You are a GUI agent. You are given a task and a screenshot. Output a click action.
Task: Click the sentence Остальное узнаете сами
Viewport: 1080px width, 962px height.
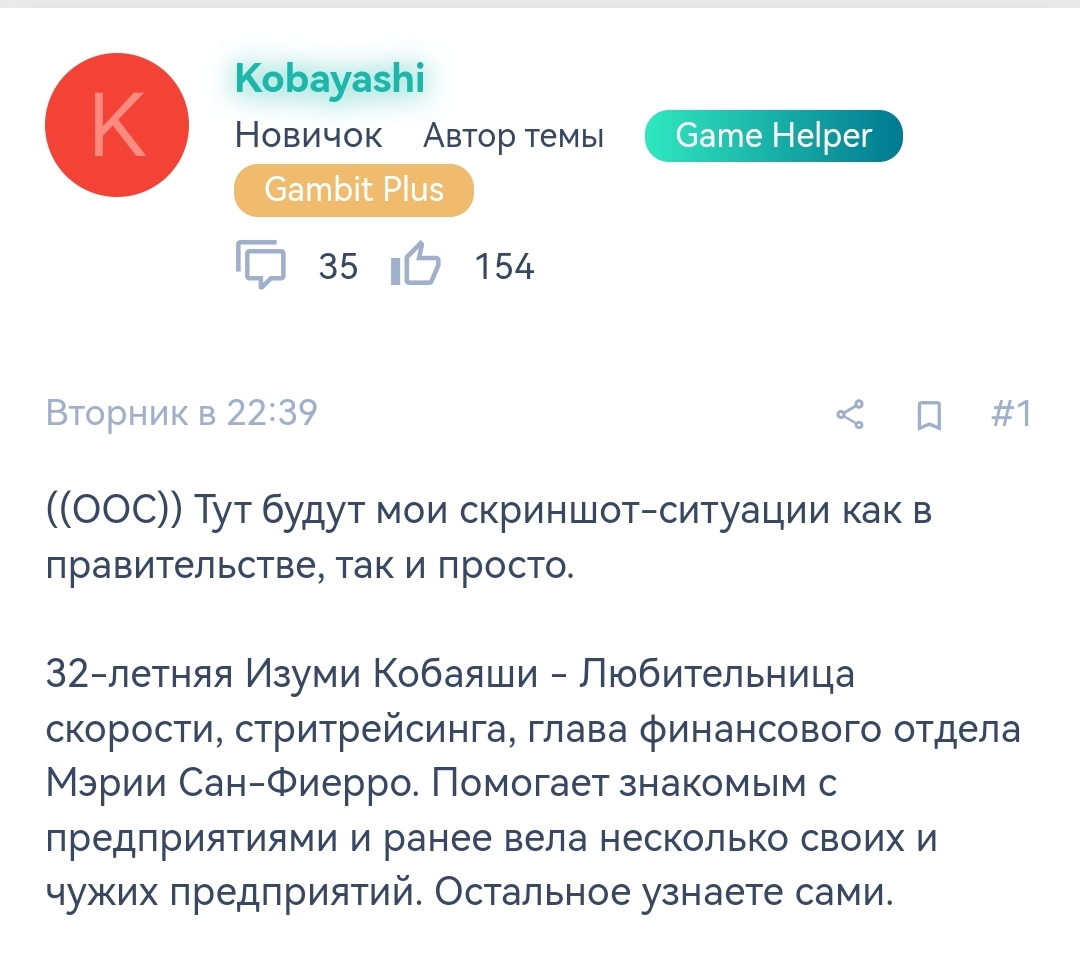pos(662,891)
